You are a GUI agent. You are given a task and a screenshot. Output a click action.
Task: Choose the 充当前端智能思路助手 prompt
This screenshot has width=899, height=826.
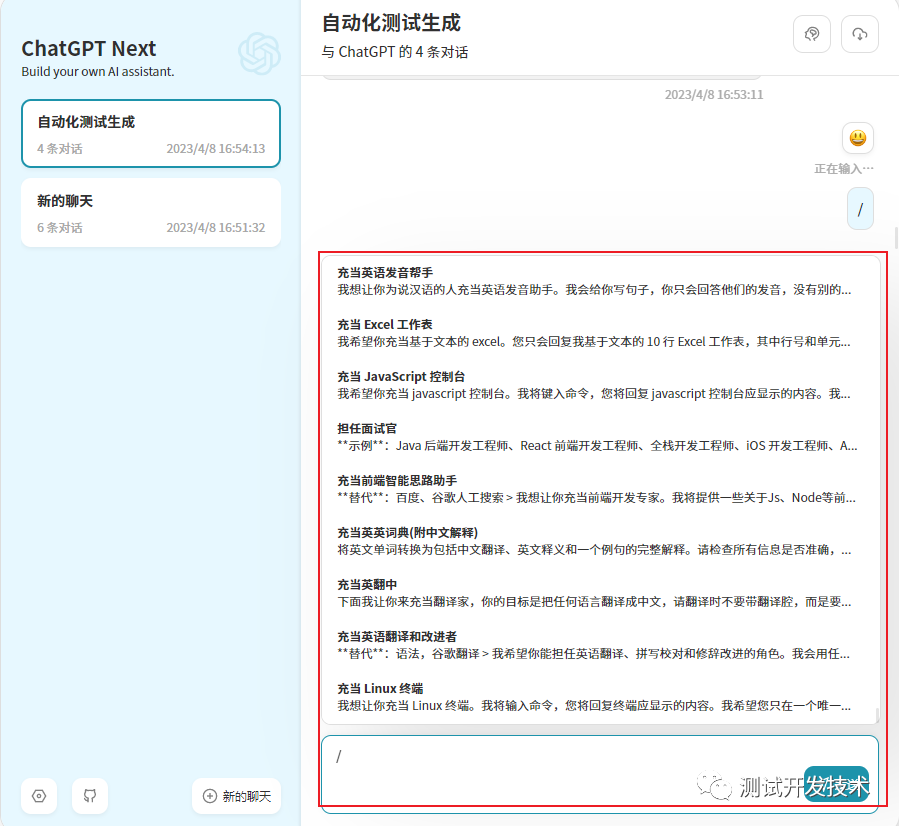point(600,489)
